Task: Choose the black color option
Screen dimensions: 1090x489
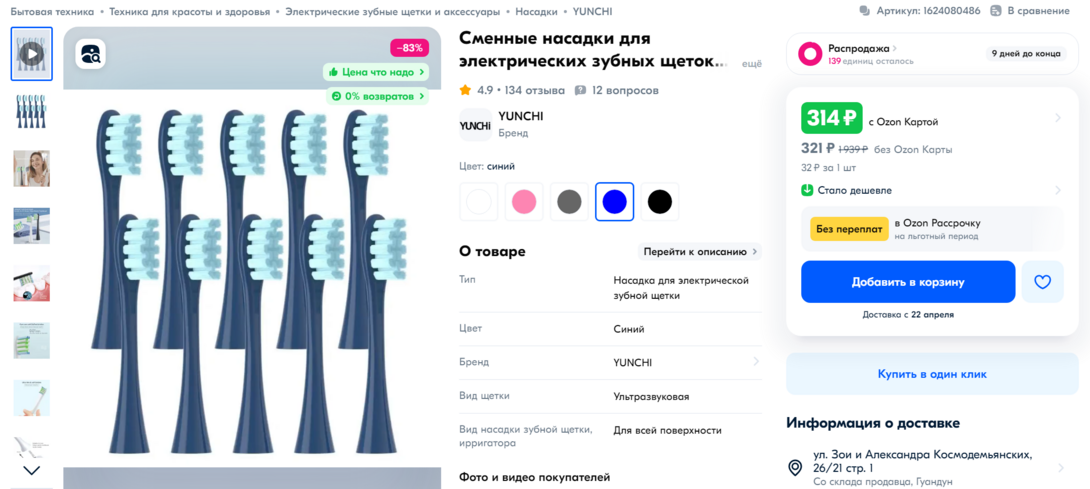Action: click(x=660, y=202)
